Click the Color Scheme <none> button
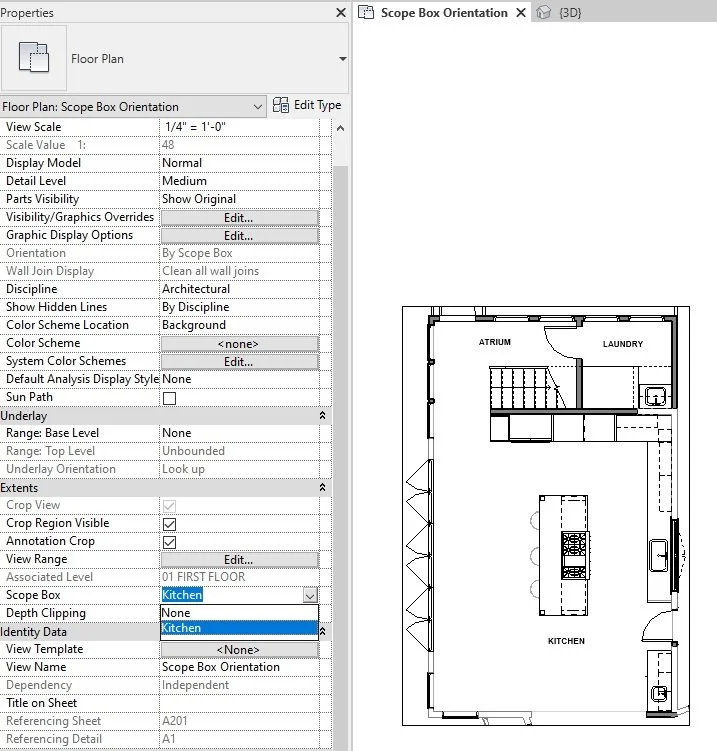This screenshot has width=717, height=751. pos(239,344)
